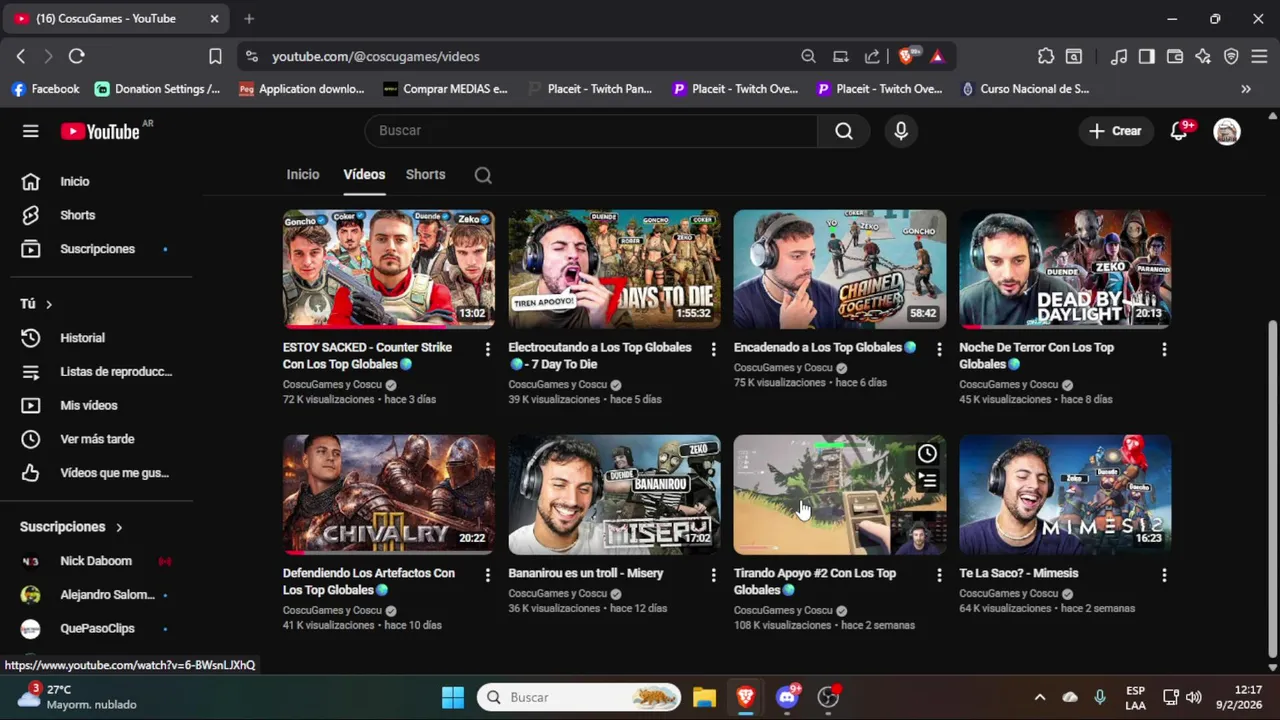This screenshot has height=720, width=1280.
Task: Click the search magnifier button
Action: tap(844, 131)
